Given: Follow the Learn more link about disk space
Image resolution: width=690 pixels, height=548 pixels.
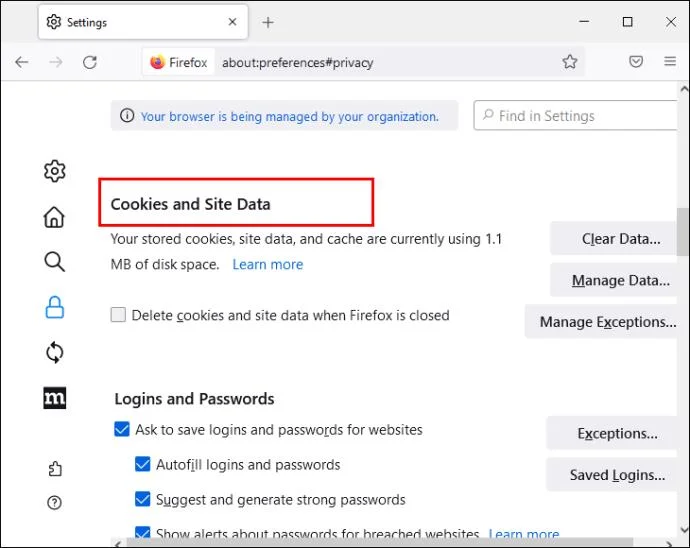Looking at the screenshot, I should coord(268,265).
